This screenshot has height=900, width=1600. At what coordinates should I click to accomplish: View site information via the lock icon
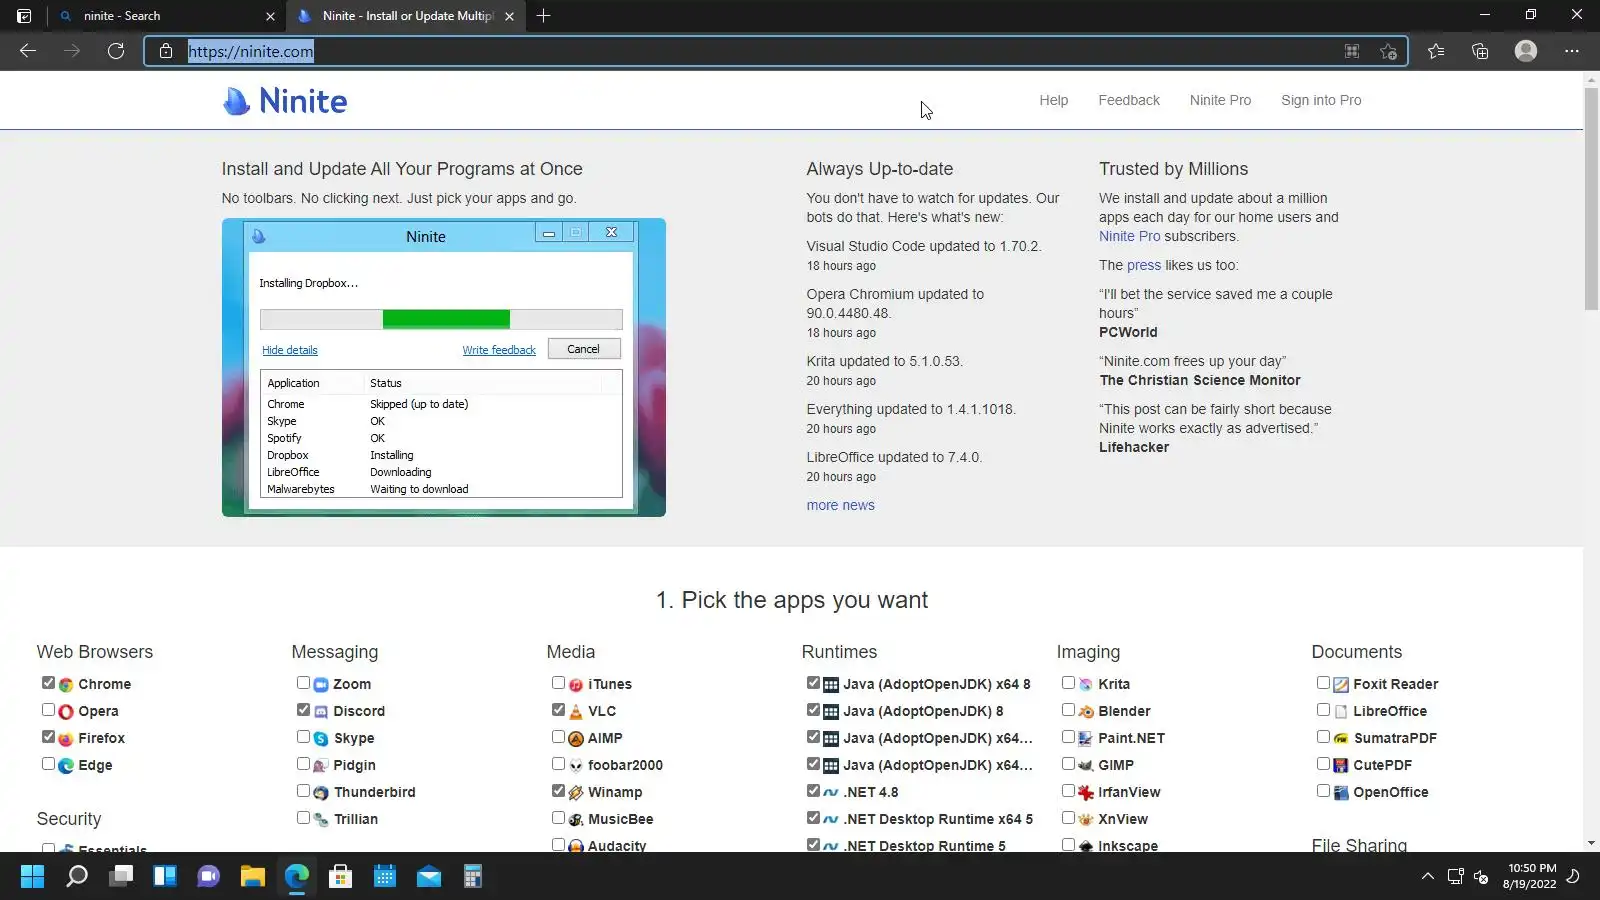coord(166,51)
